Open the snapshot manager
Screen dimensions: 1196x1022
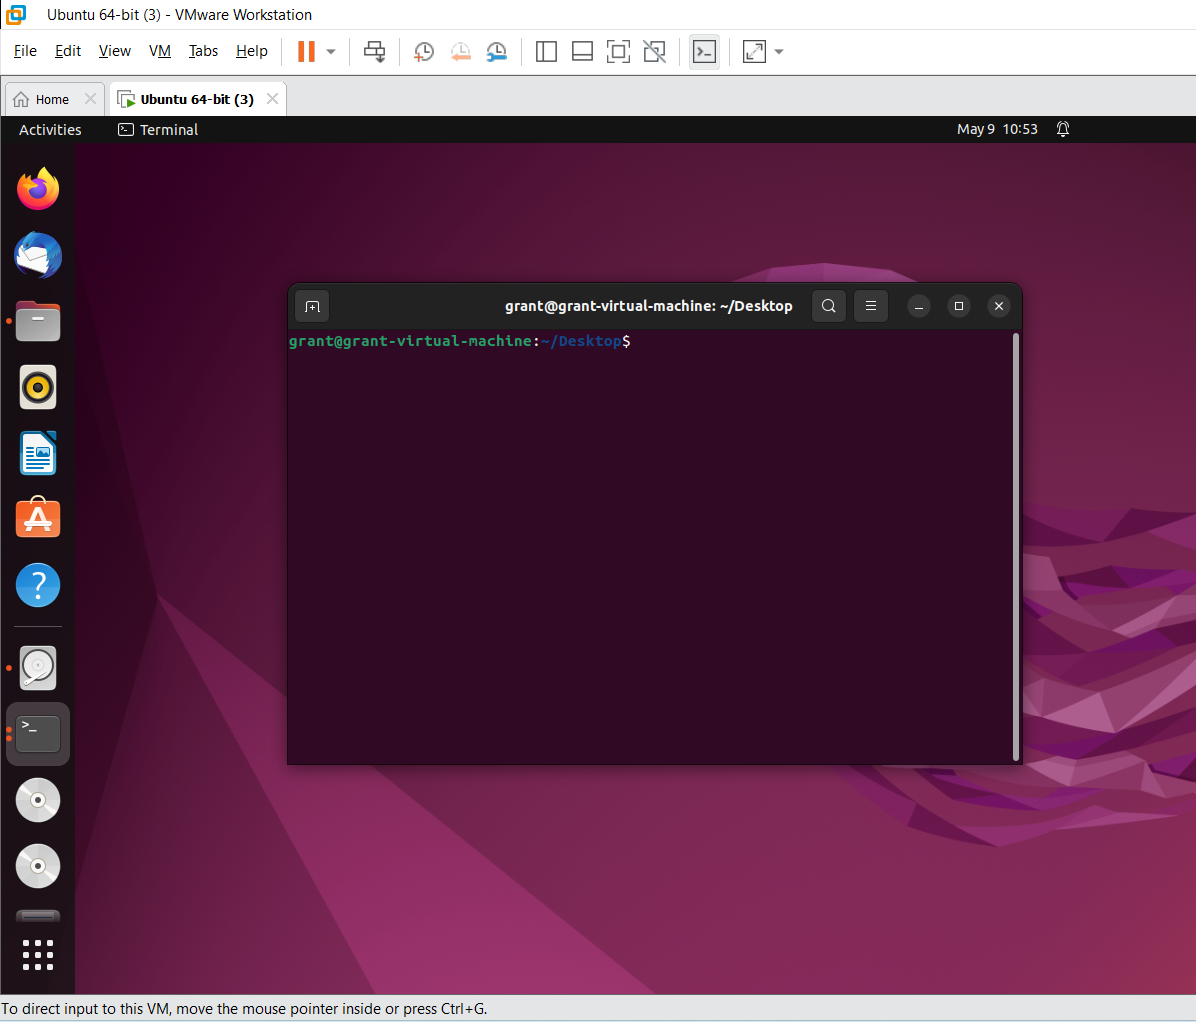point(497,51)
